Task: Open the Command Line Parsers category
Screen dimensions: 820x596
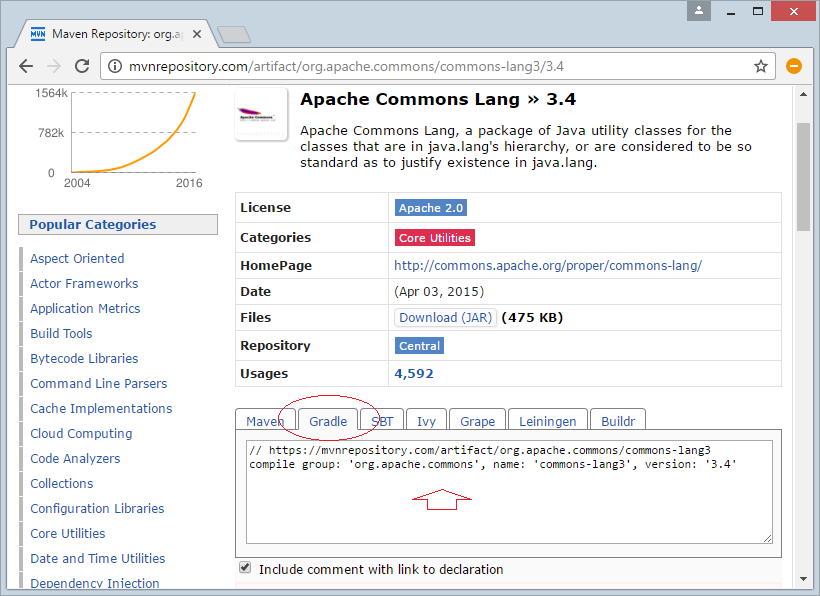Action: (99, 384)
